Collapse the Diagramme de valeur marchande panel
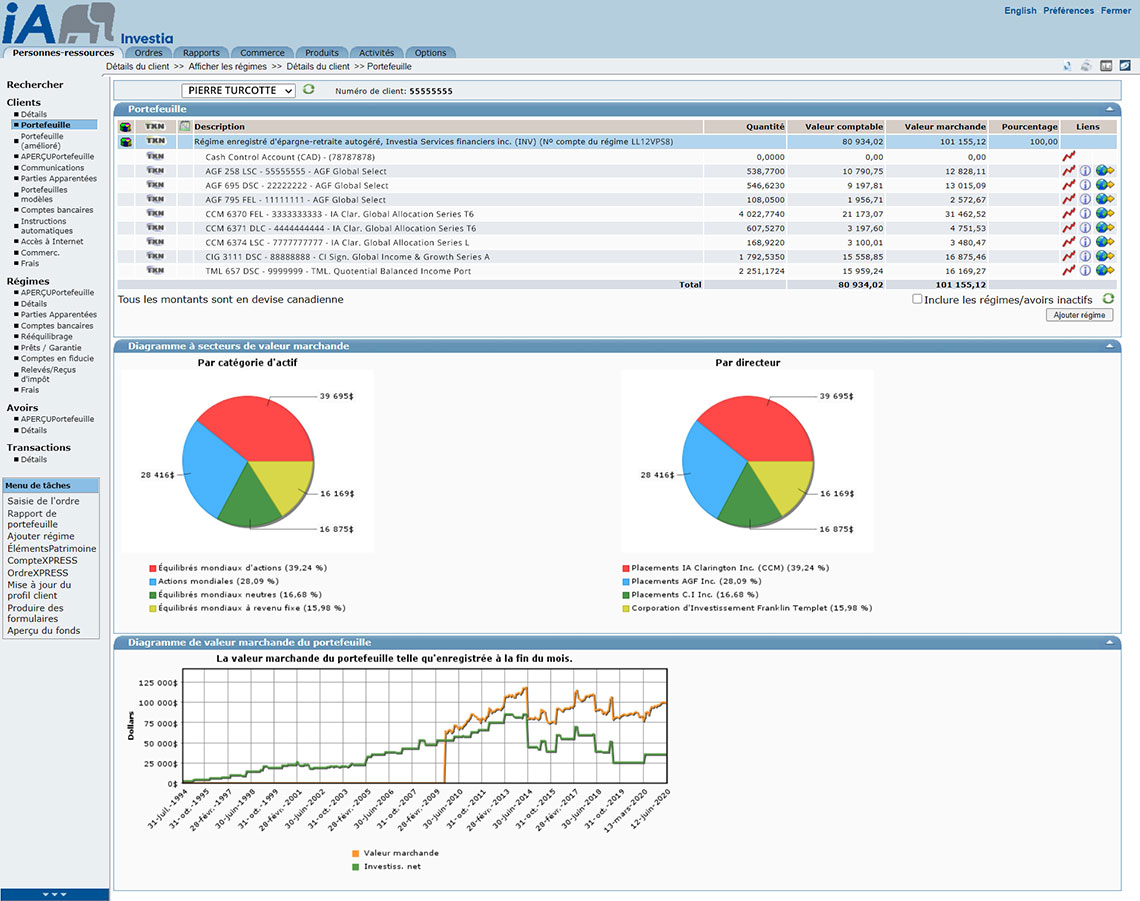 [1109, 642]
